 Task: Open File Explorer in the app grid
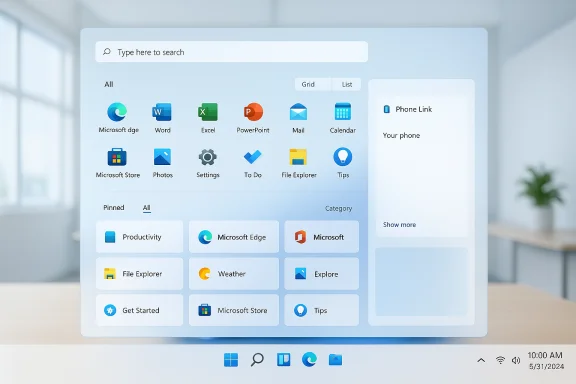point(298,157)
